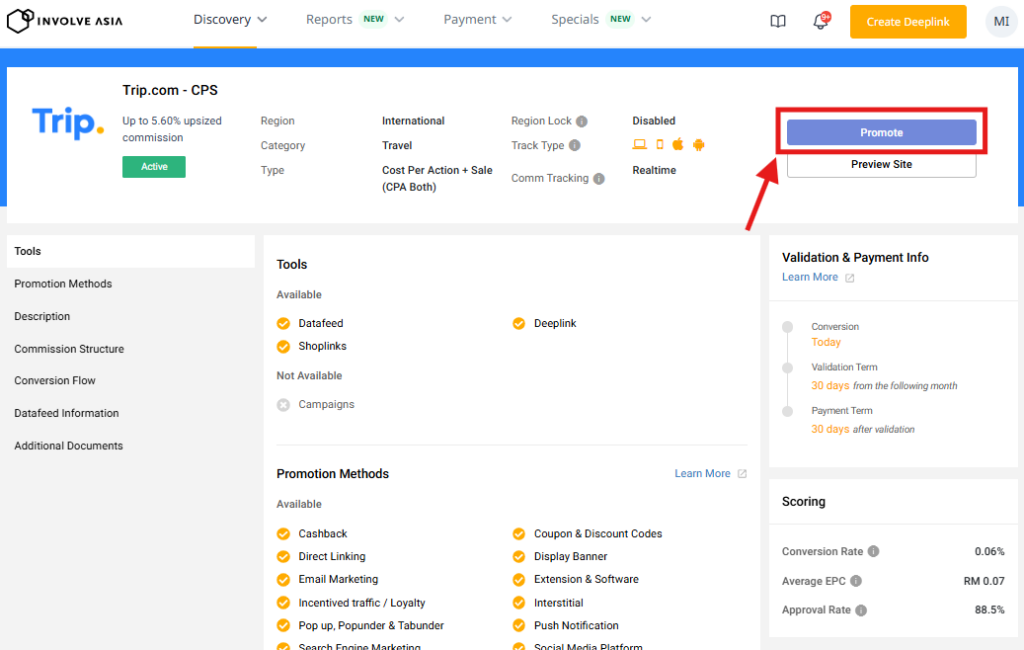Select Commission Structure in the sidebar
The image size is (1024, 650).
[x=69, y=349]
